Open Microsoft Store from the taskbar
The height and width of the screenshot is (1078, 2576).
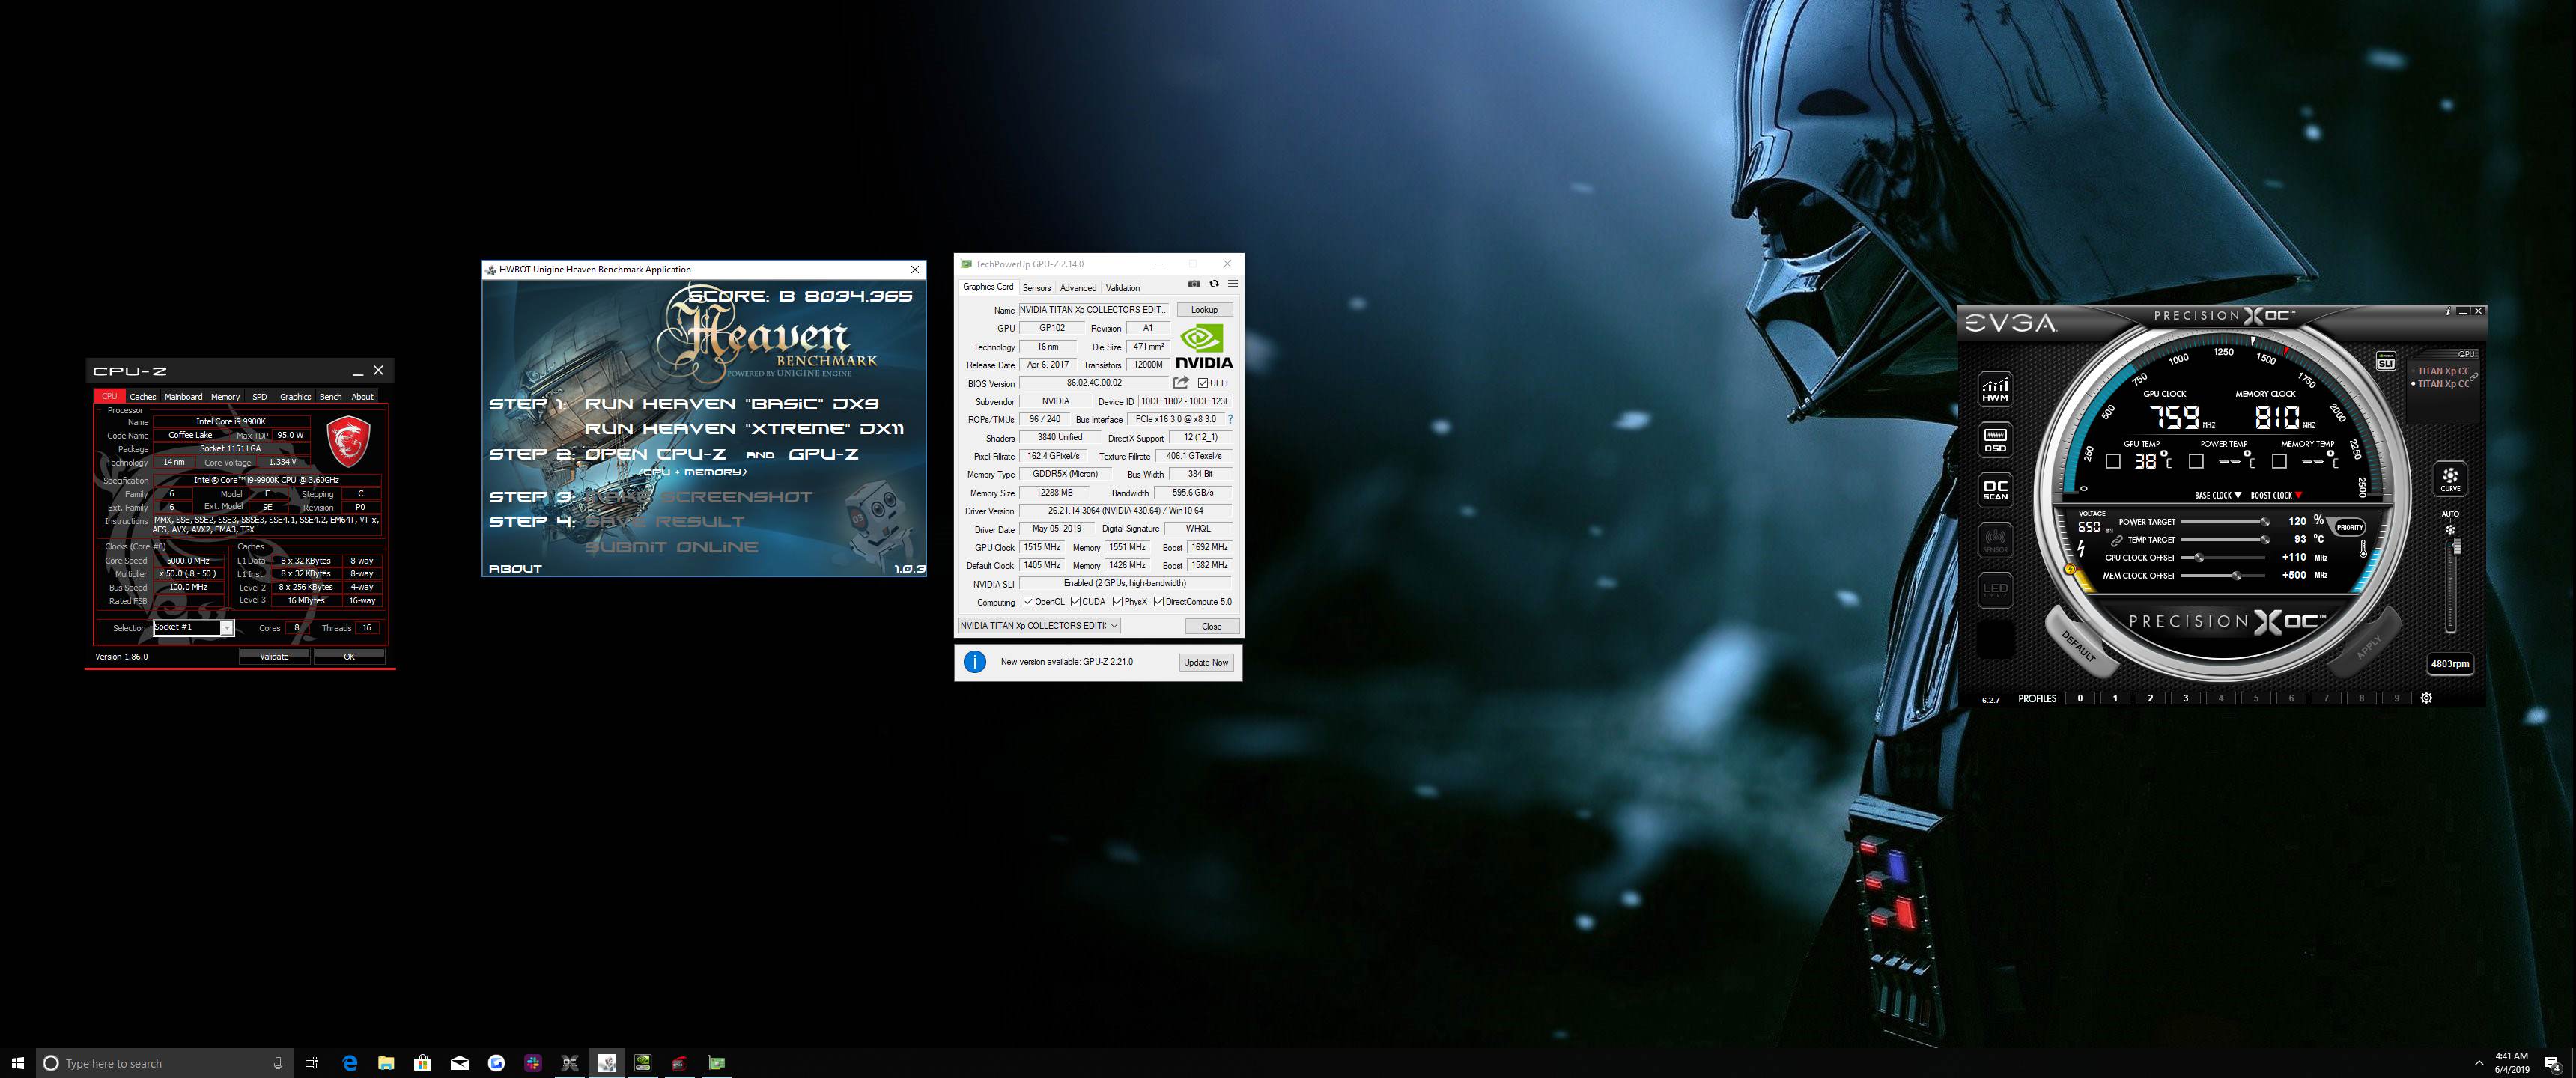click(423, 1063)
